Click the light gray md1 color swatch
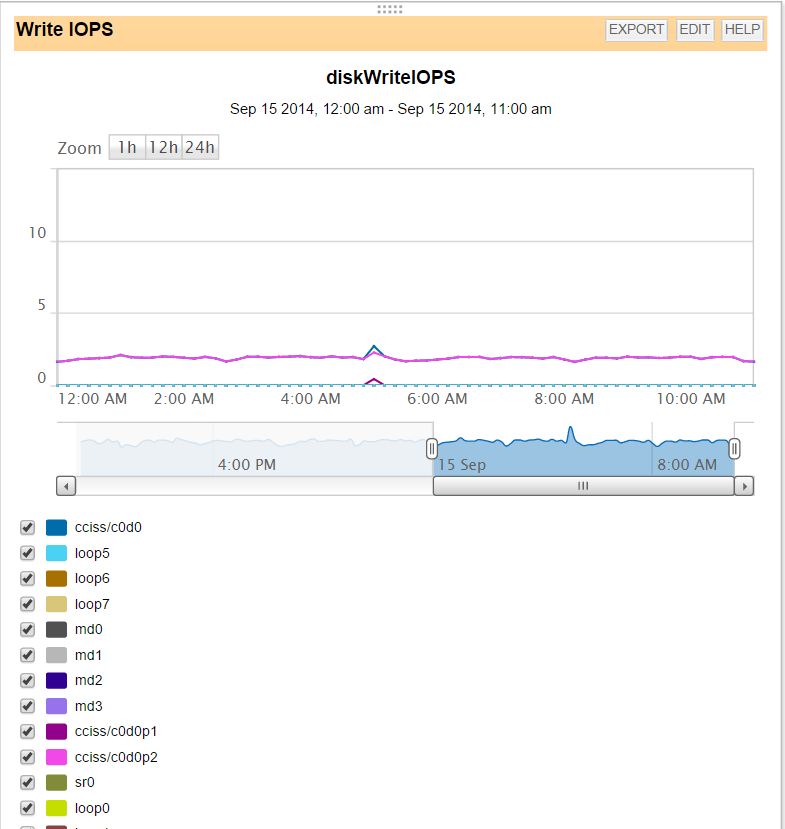This screenshot has width=785, height=829. (x=57, y=655)
